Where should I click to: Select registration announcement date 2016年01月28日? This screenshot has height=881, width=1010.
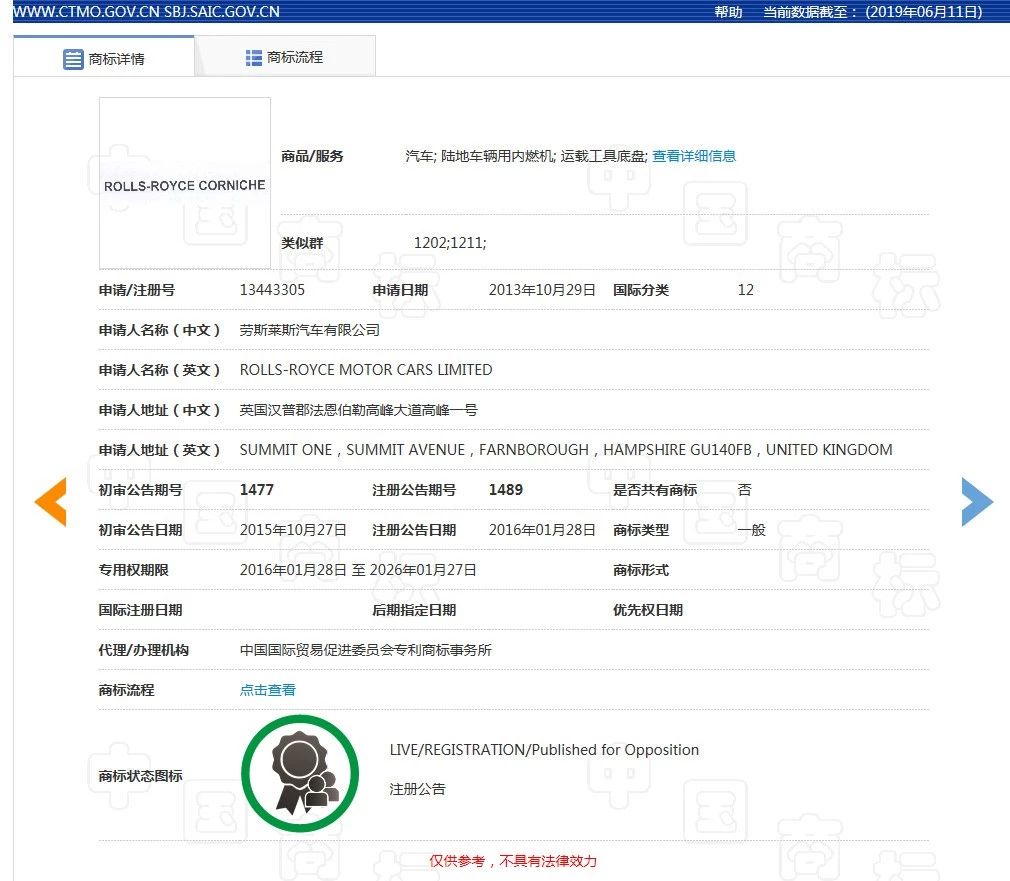click(542, 529)
